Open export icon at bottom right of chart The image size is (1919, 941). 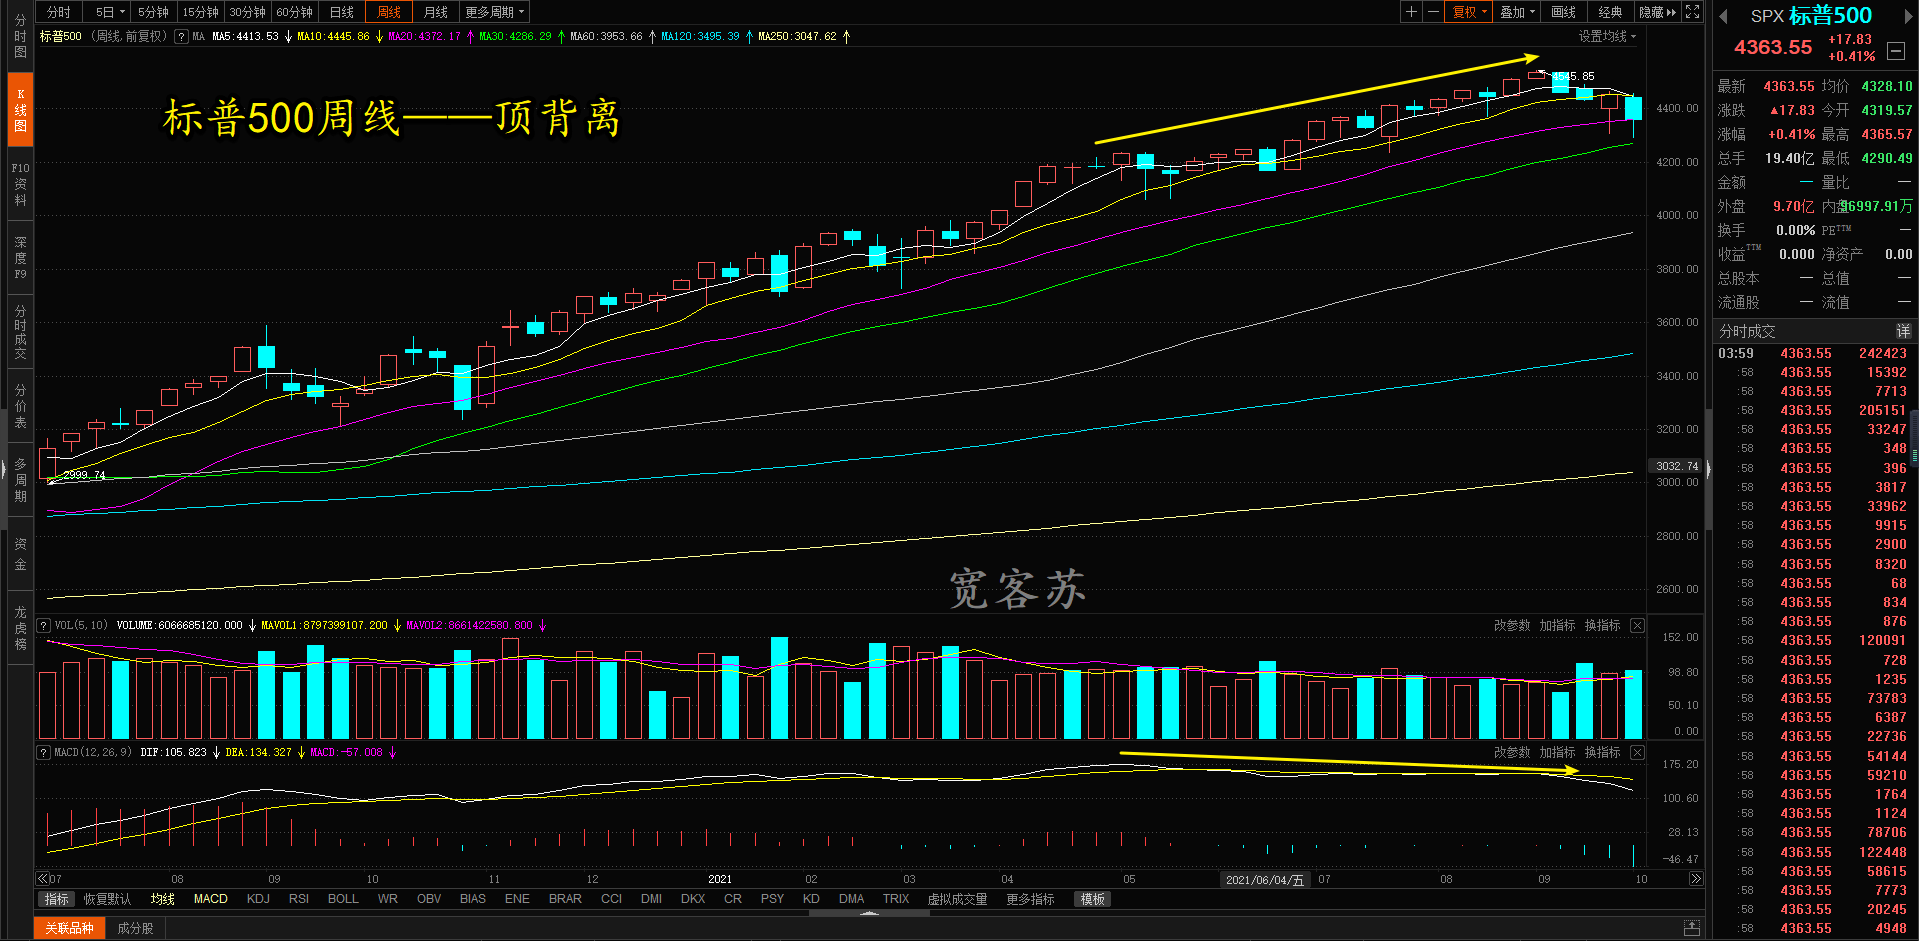coord(1691,928)
